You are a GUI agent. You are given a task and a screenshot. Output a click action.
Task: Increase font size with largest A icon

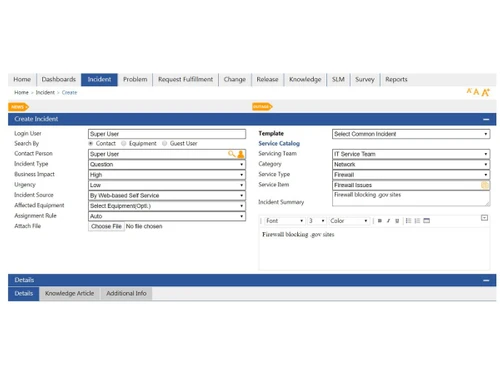click(485, 92)
